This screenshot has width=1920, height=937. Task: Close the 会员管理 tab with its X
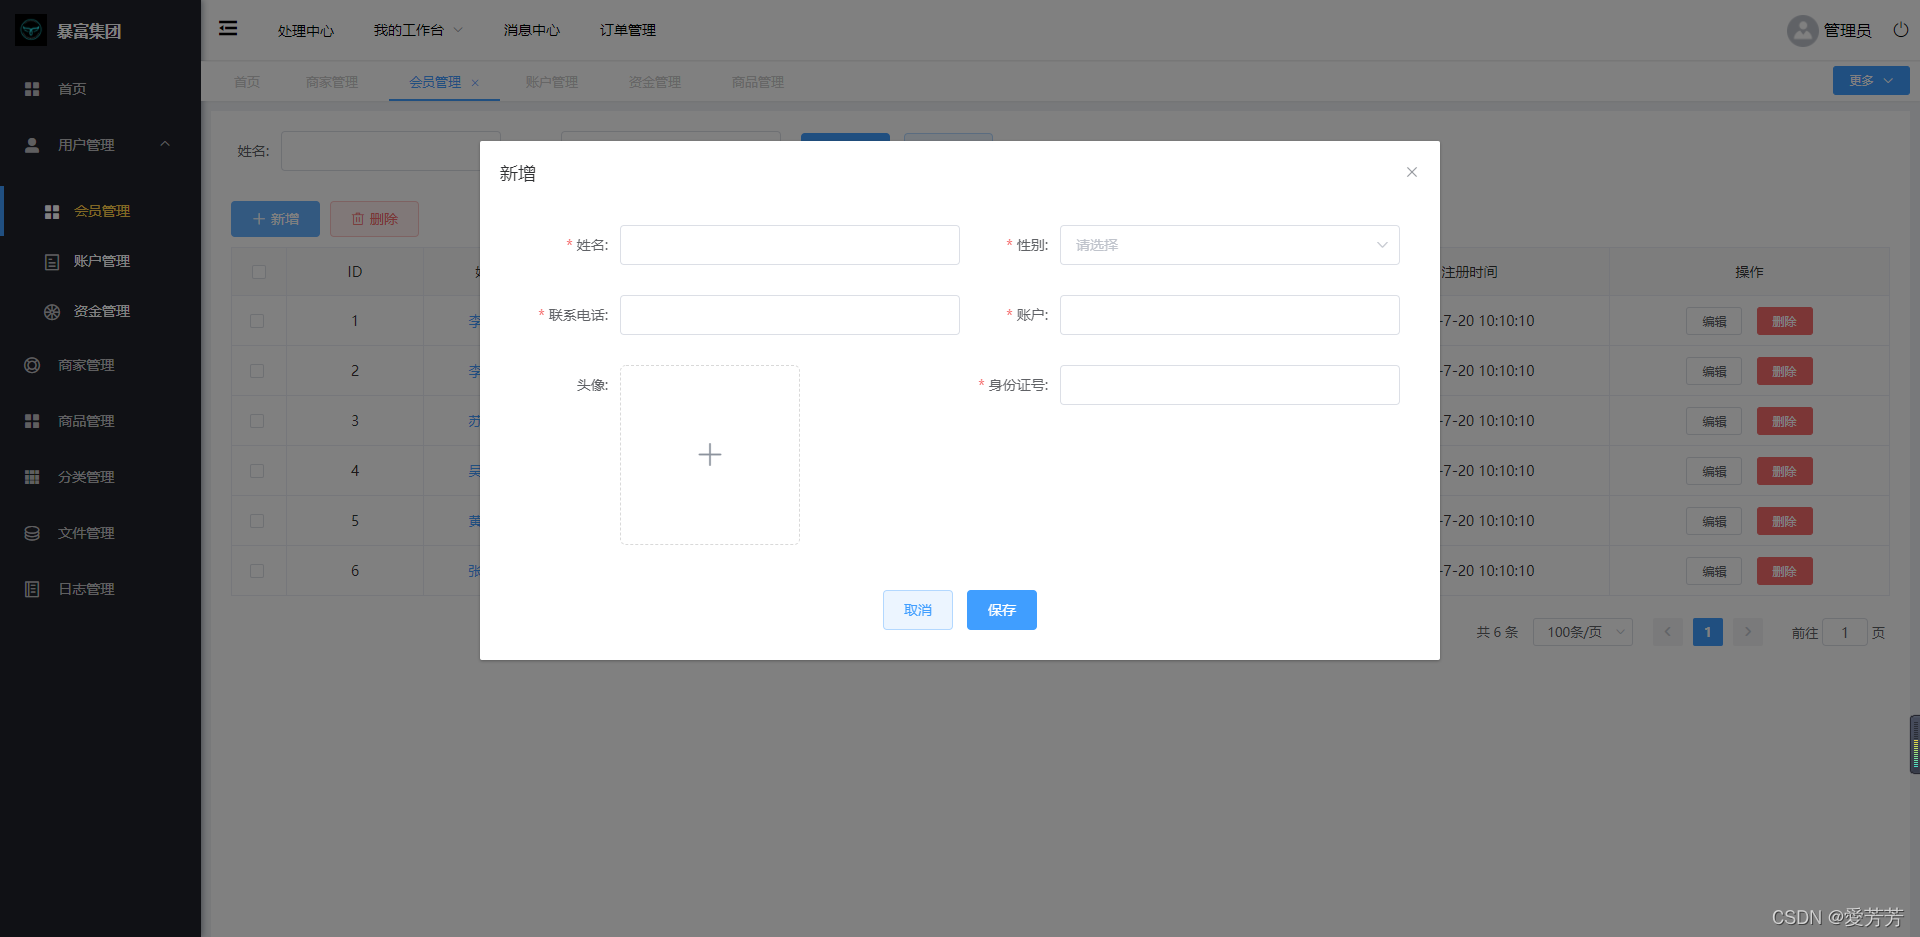pyautogui.click(x=475, y=83)
